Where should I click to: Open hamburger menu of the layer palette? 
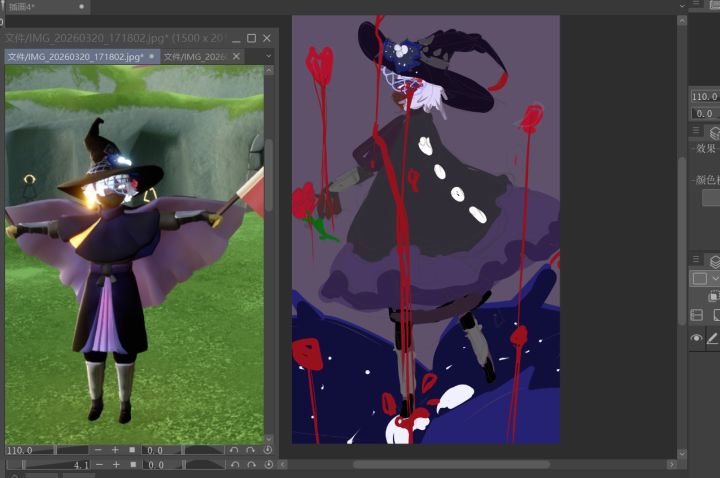tap(696, 259)
